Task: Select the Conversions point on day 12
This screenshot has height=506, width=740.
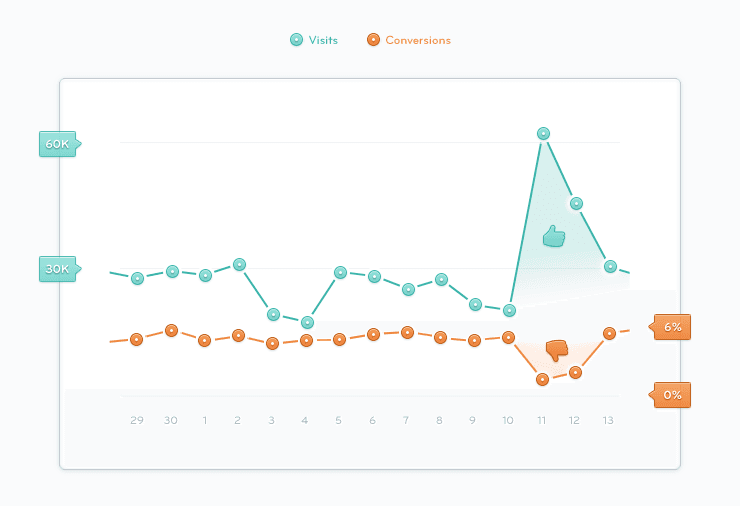Action: pyautogui.click(x=575, y=372)
